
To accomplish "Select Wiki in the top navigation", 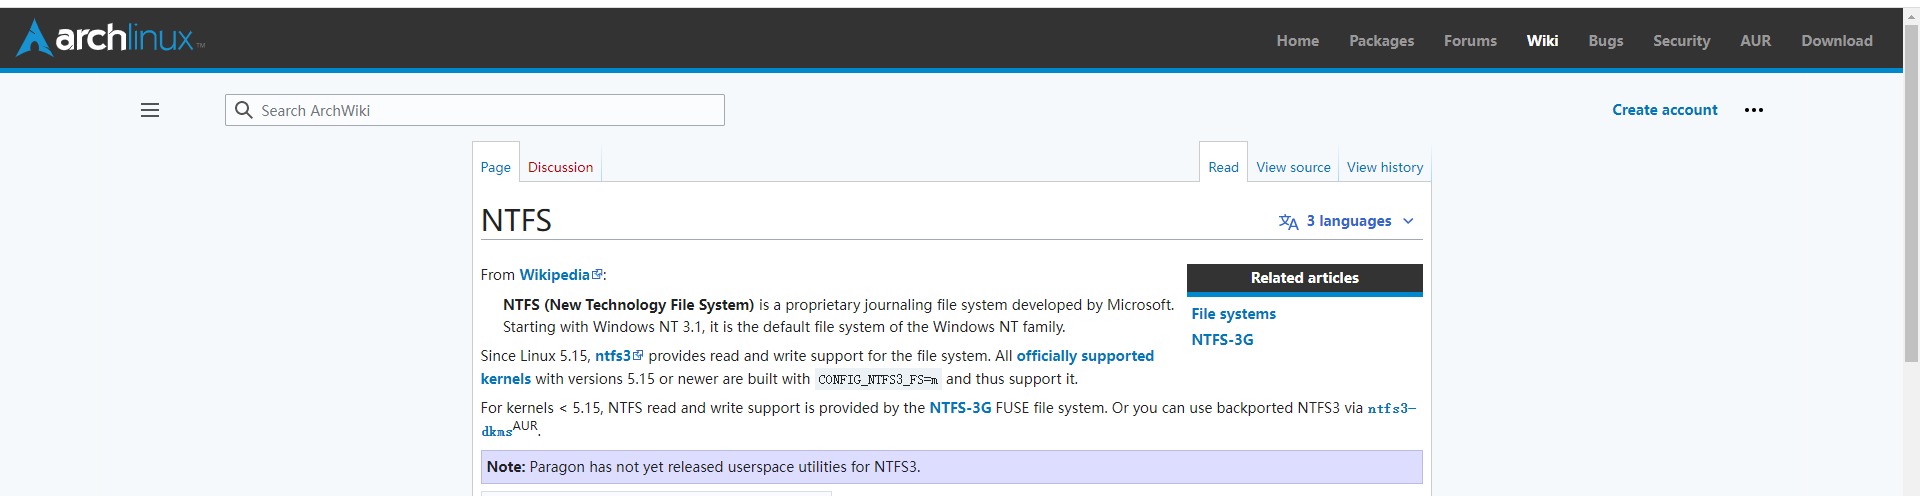I will 1542,41.
